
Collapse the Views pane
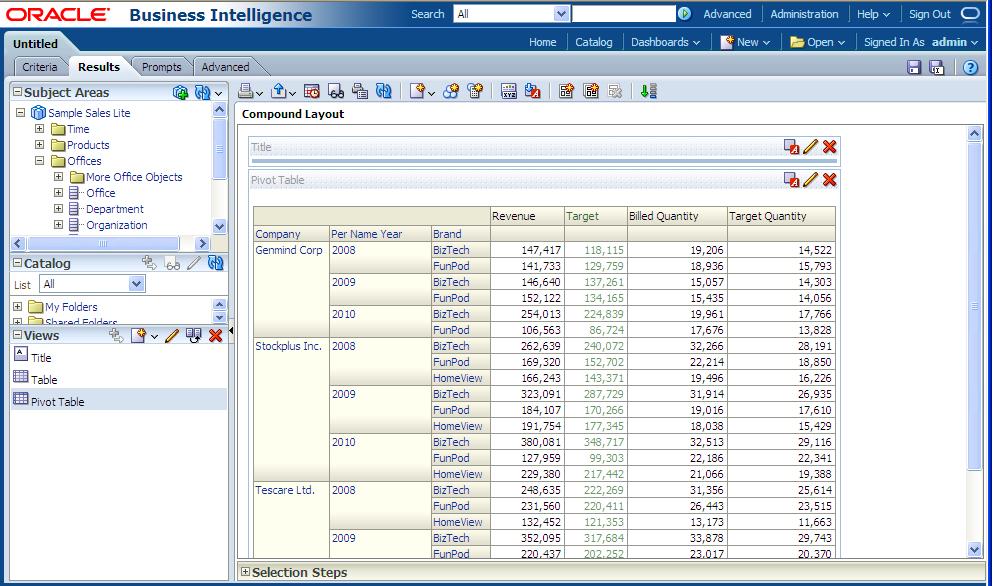coord(18,335)
